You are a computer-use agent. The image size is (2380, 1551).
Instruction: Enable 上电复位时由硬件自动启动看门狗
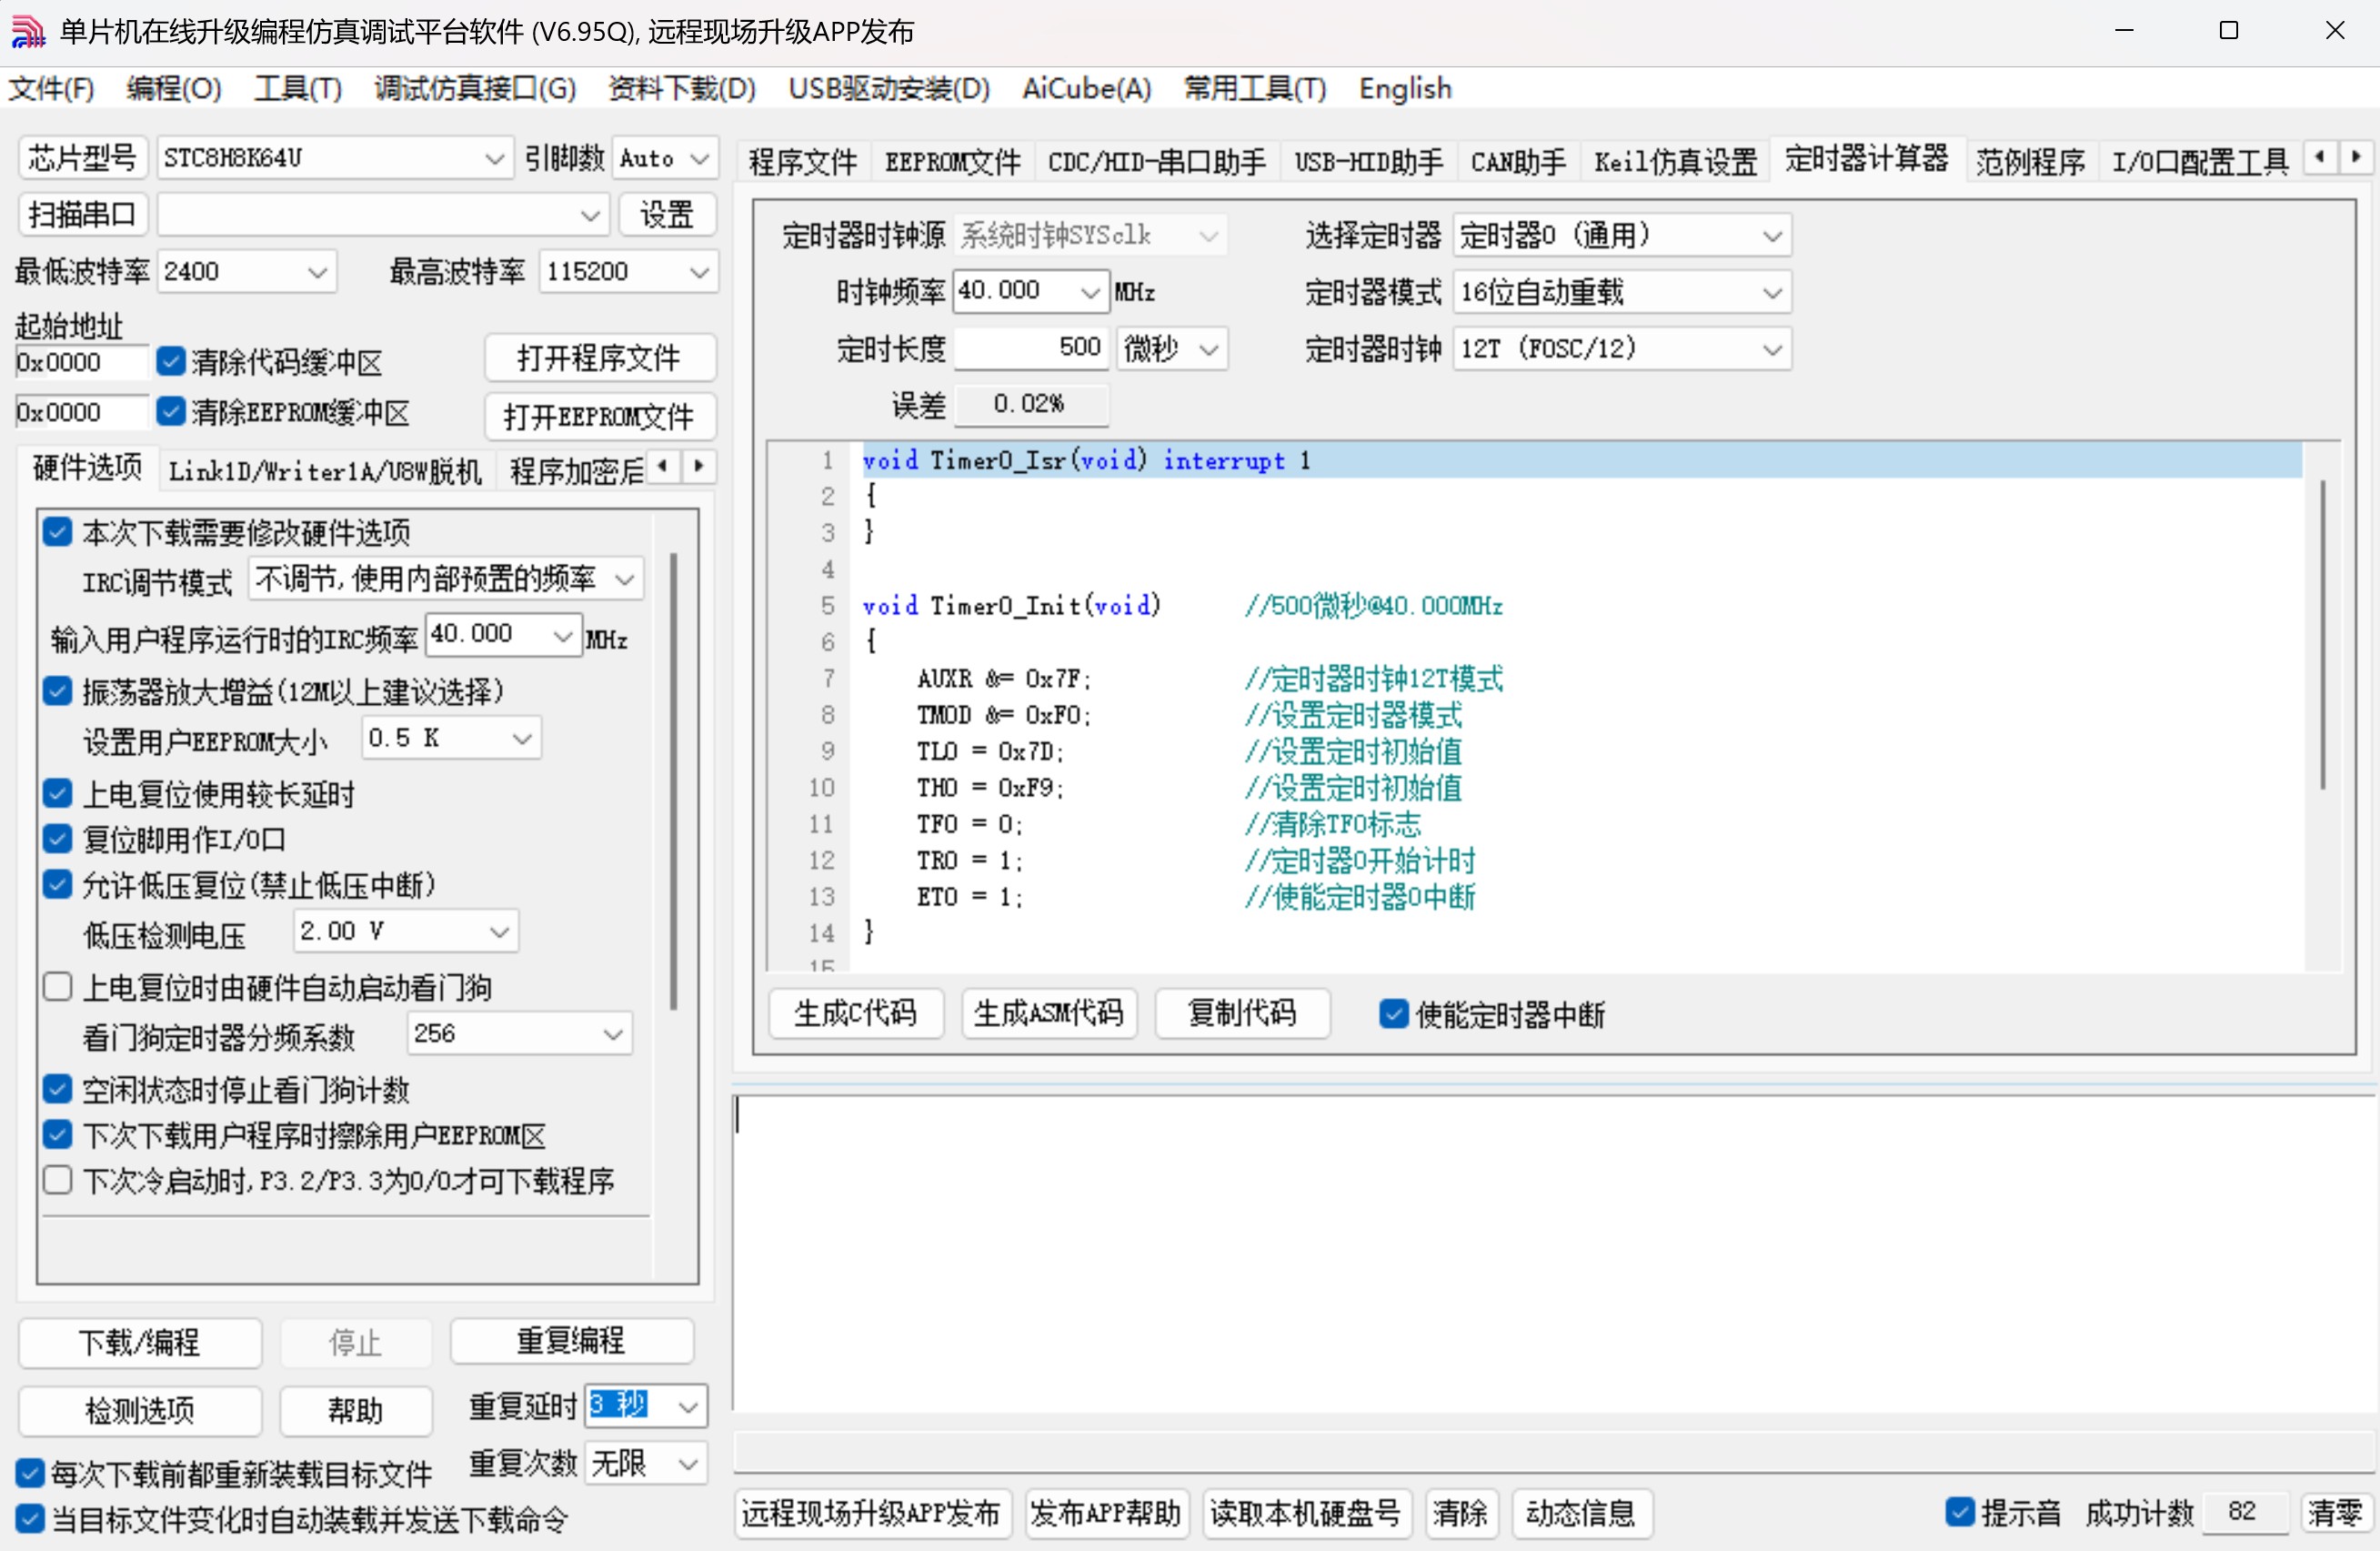[x=58, y=987]
